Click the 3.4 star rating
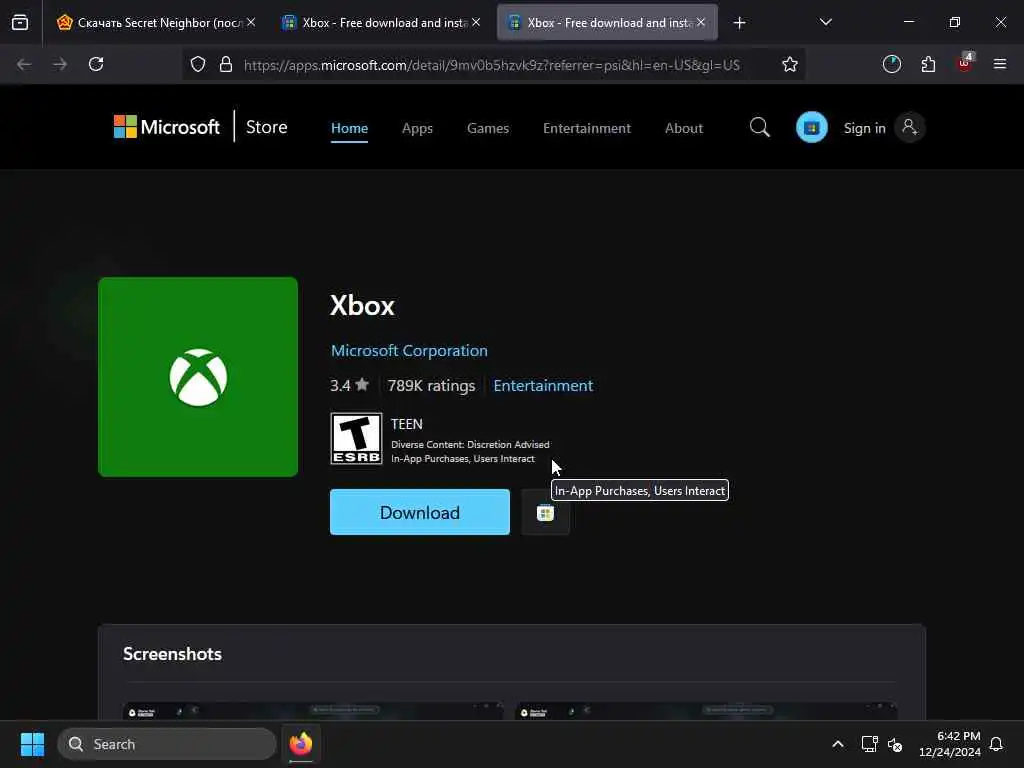The height and width of the screenshot is (768, 1024). (349, 385)
